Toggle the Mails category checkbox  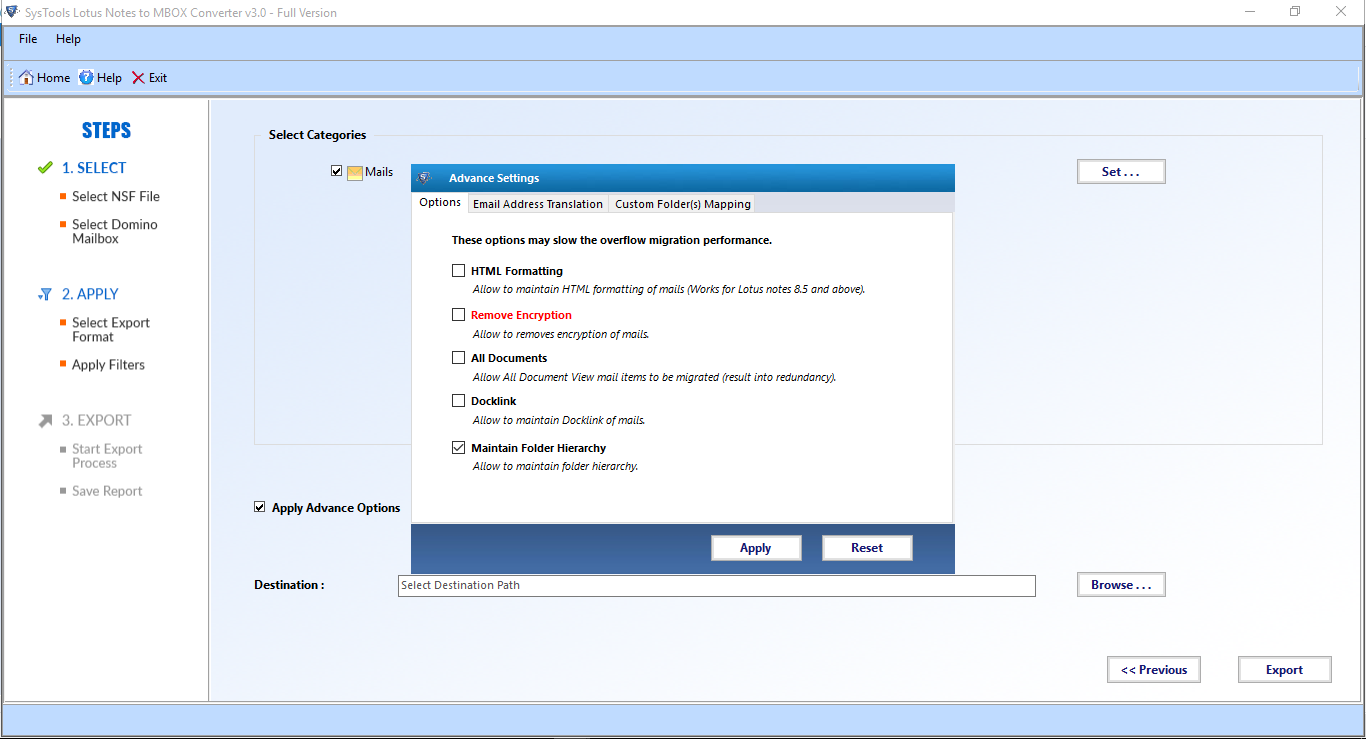coord(337,171)
